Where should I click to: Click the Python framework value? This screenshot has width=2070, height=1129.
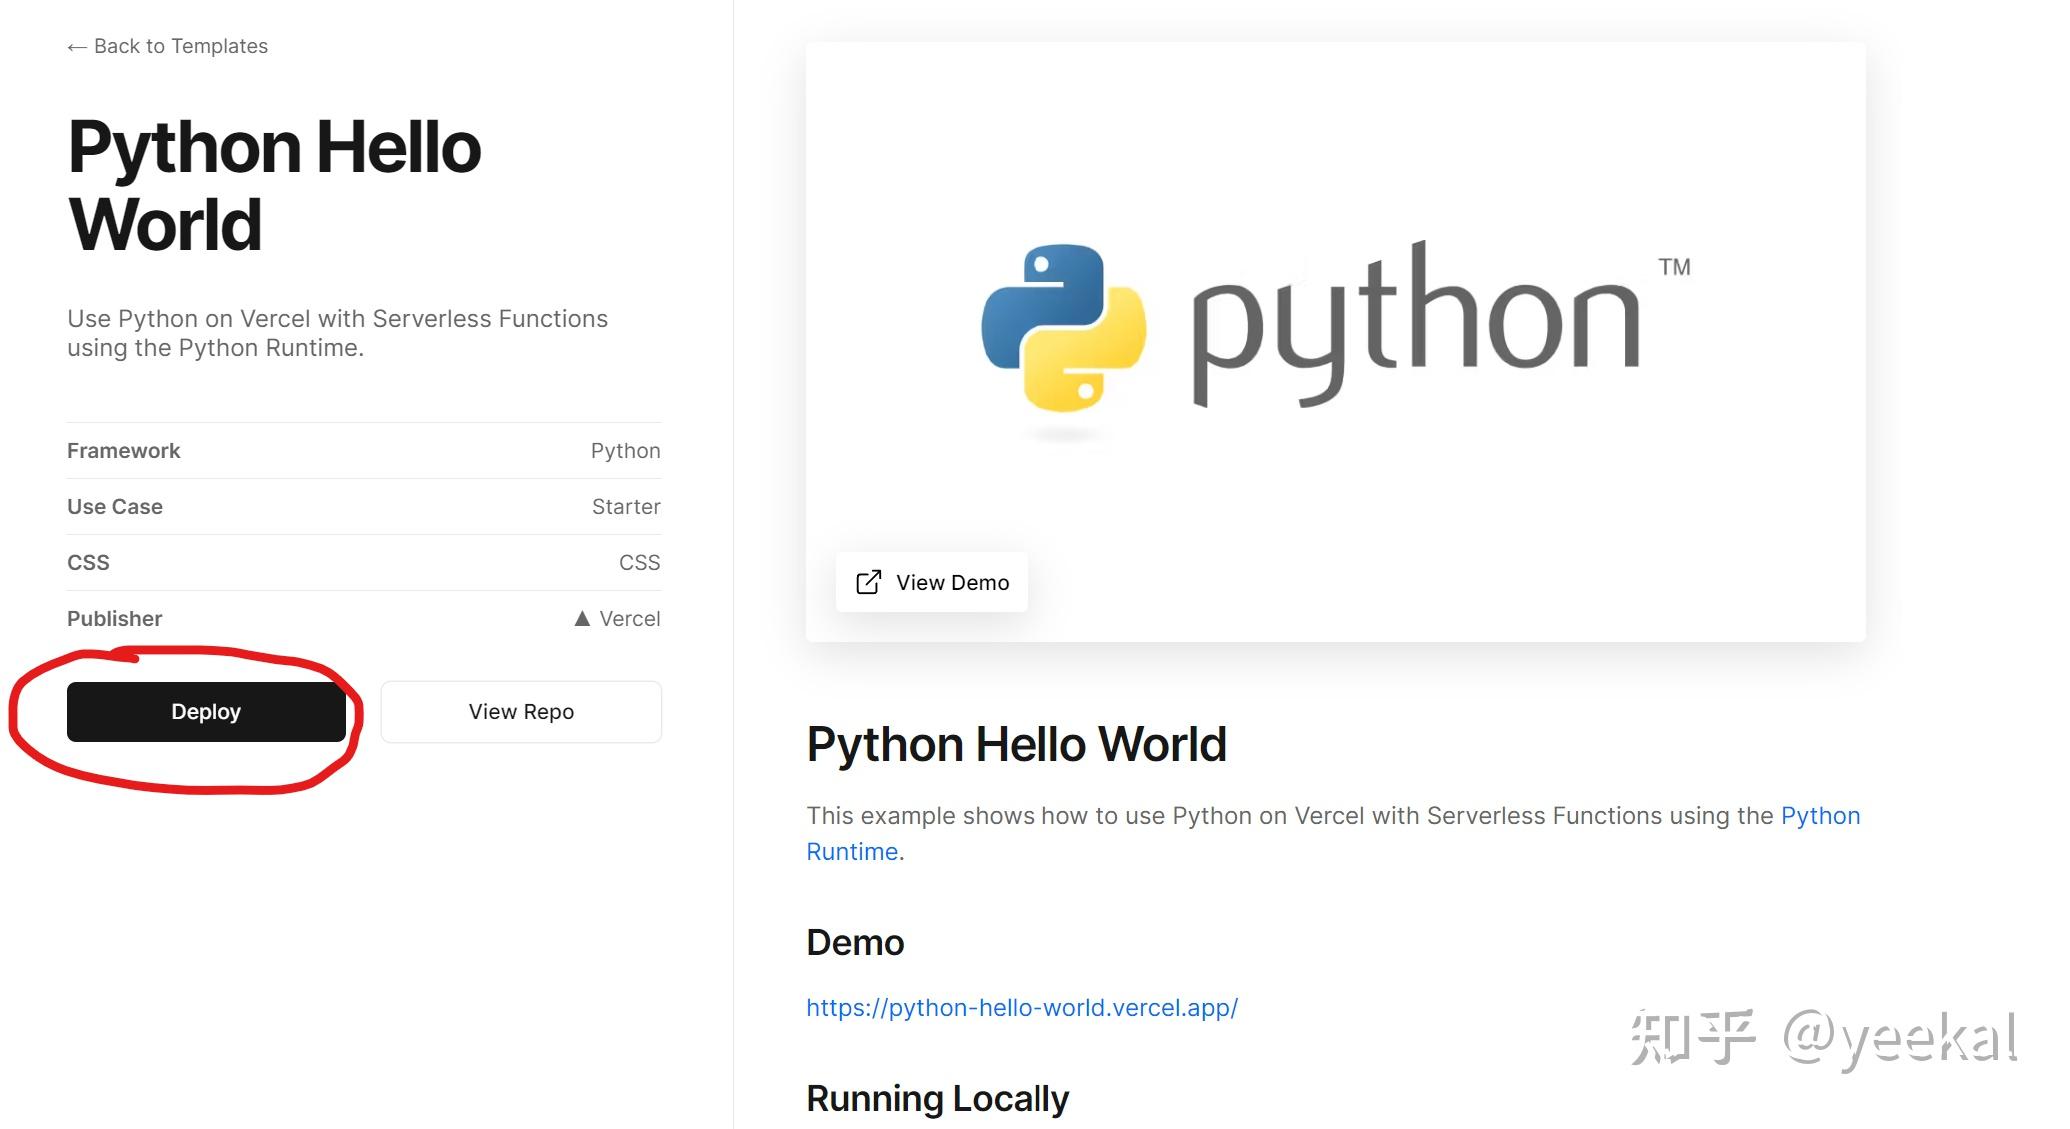click(625, 451)
